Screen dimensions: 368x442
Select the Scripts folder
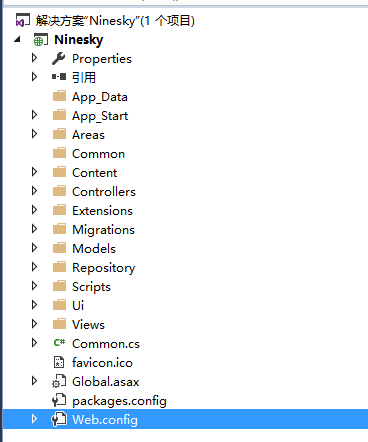(x=91, y=287)
